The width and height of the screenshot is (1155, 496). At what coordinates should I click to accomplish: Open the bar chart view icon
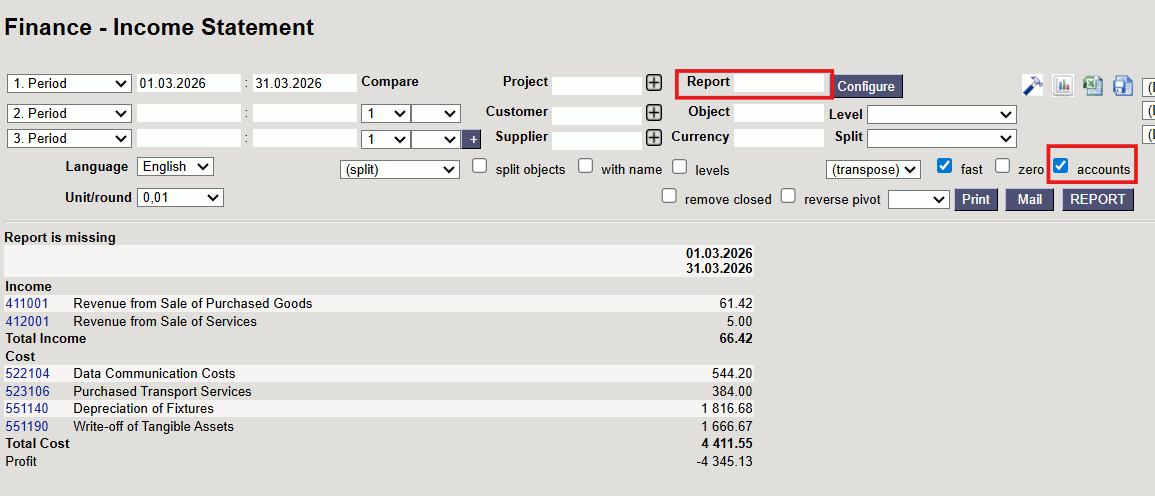click(1062, 86)
